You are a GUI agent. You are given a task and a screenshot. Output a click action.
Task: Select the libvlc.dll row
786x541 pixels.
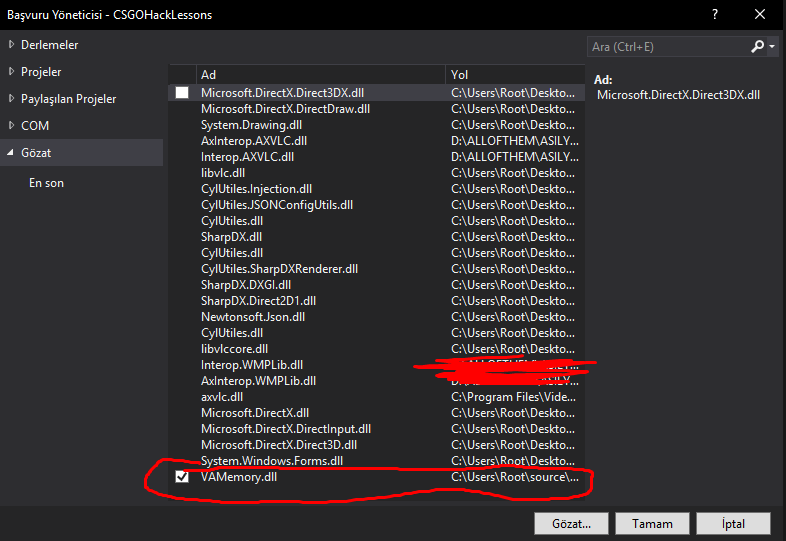pyautogui.click(x=376, y=173)
